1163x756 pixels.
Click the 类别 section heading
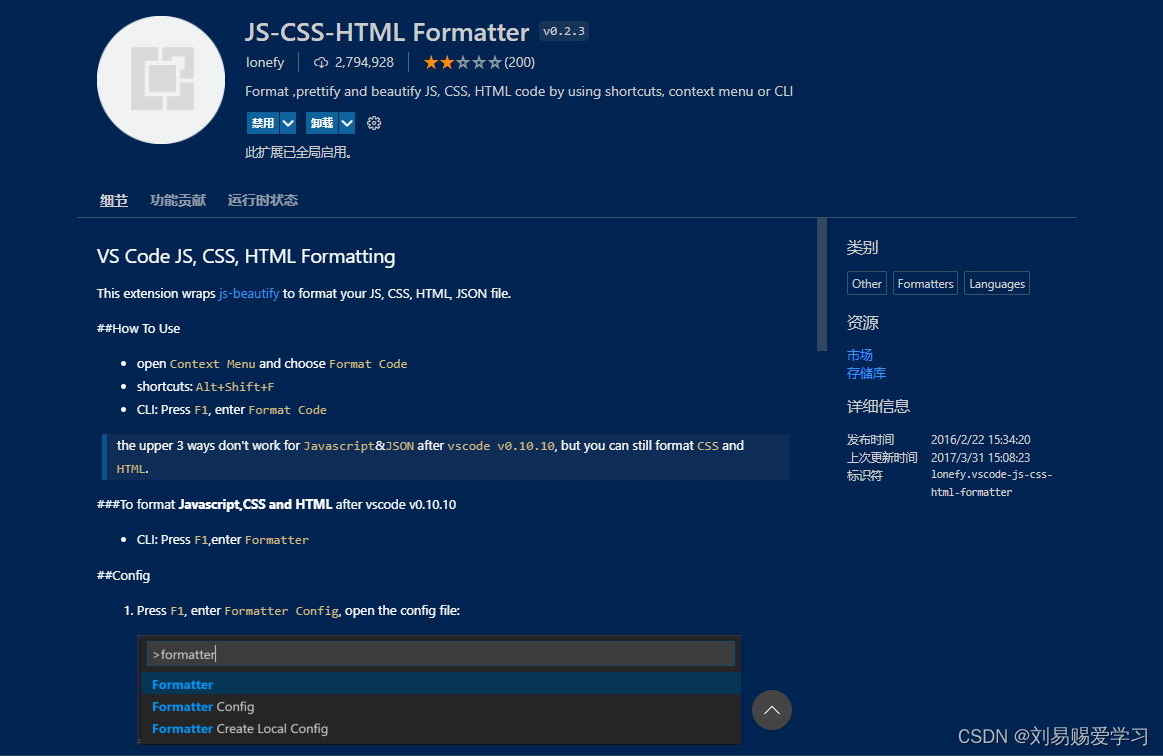[862, 248]
